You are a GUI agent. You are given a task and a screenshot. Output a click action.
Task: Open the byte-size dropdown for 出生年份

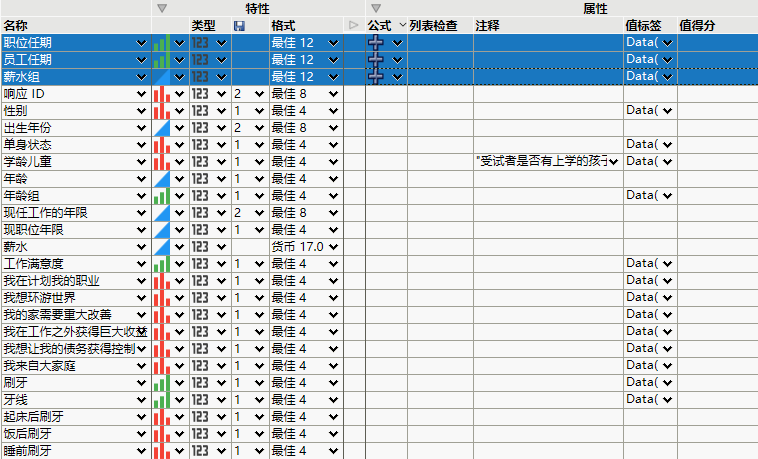(260, 128)
